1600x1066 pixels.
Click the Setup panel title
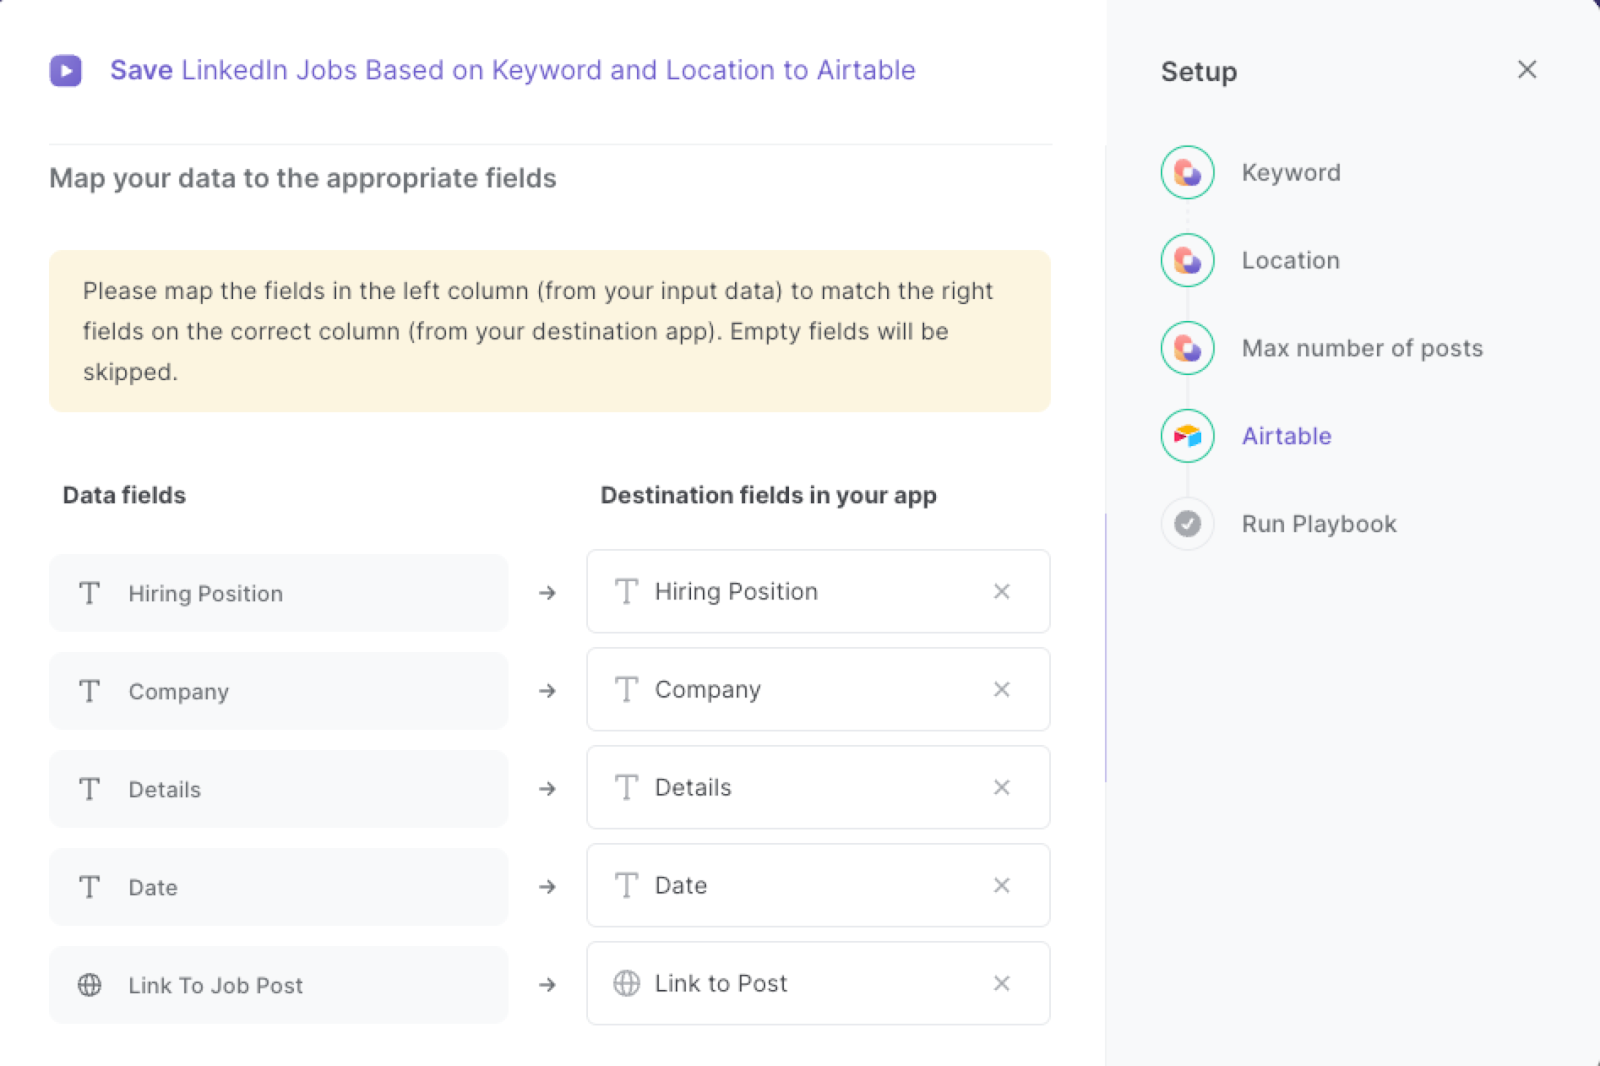coord(1199,72)
